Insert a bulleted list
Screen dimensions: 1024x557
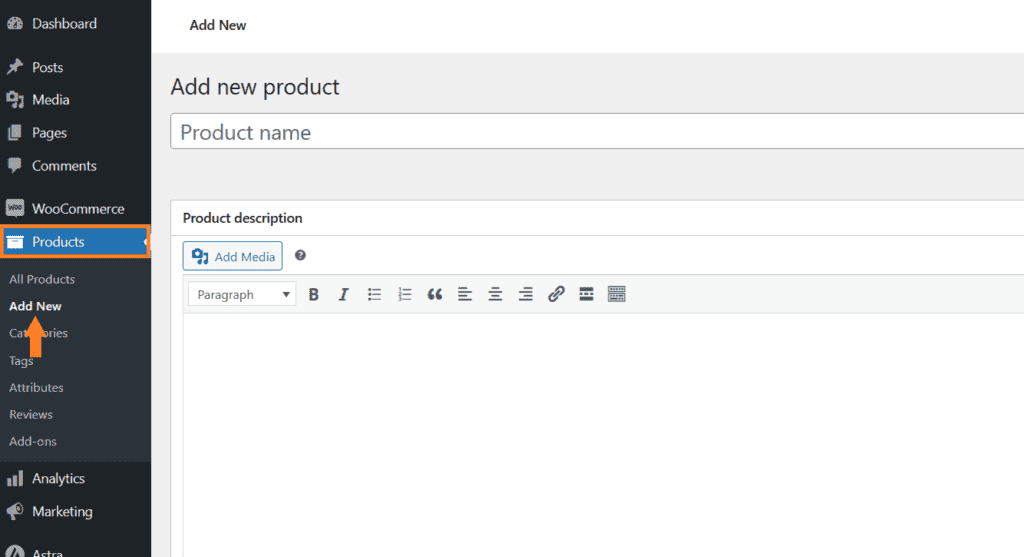[x=374, y=294]
